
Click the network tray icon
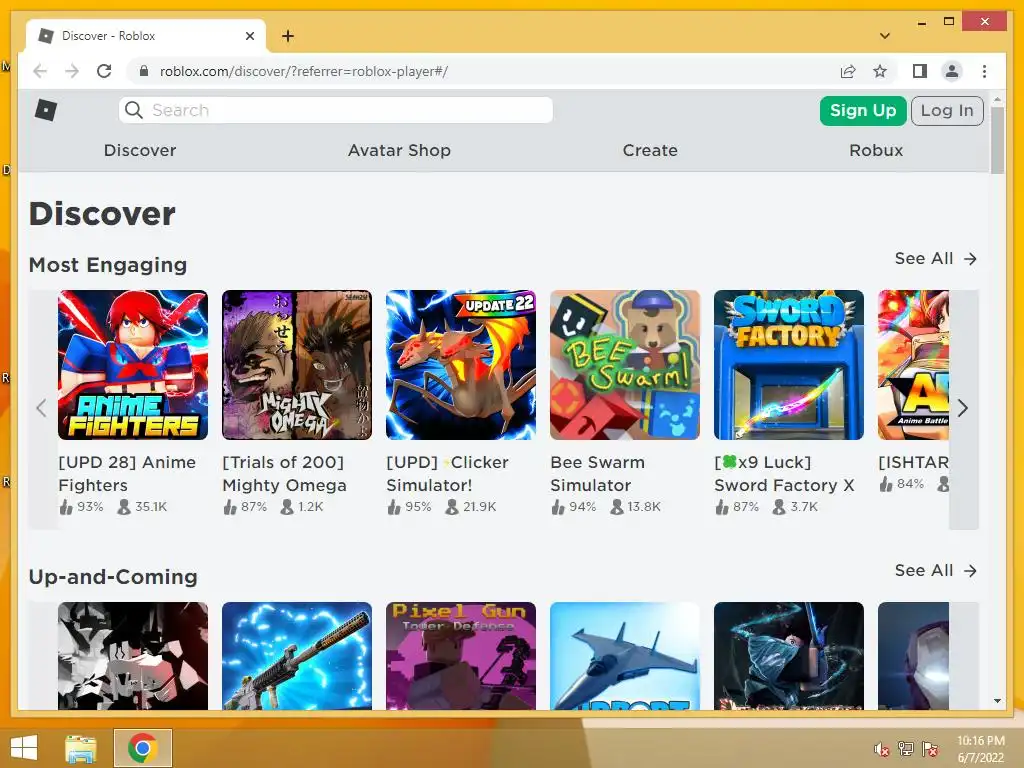tap(906, 748)
